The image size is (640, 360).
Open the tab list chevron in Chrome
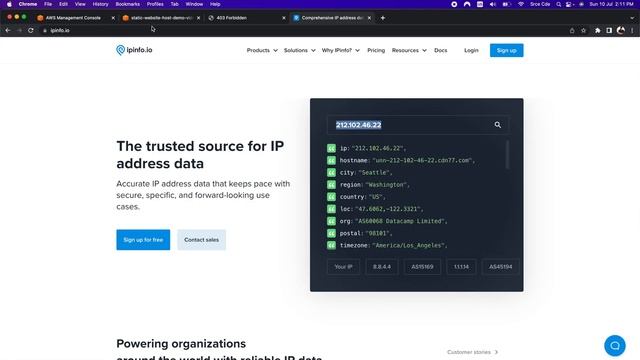632,18
